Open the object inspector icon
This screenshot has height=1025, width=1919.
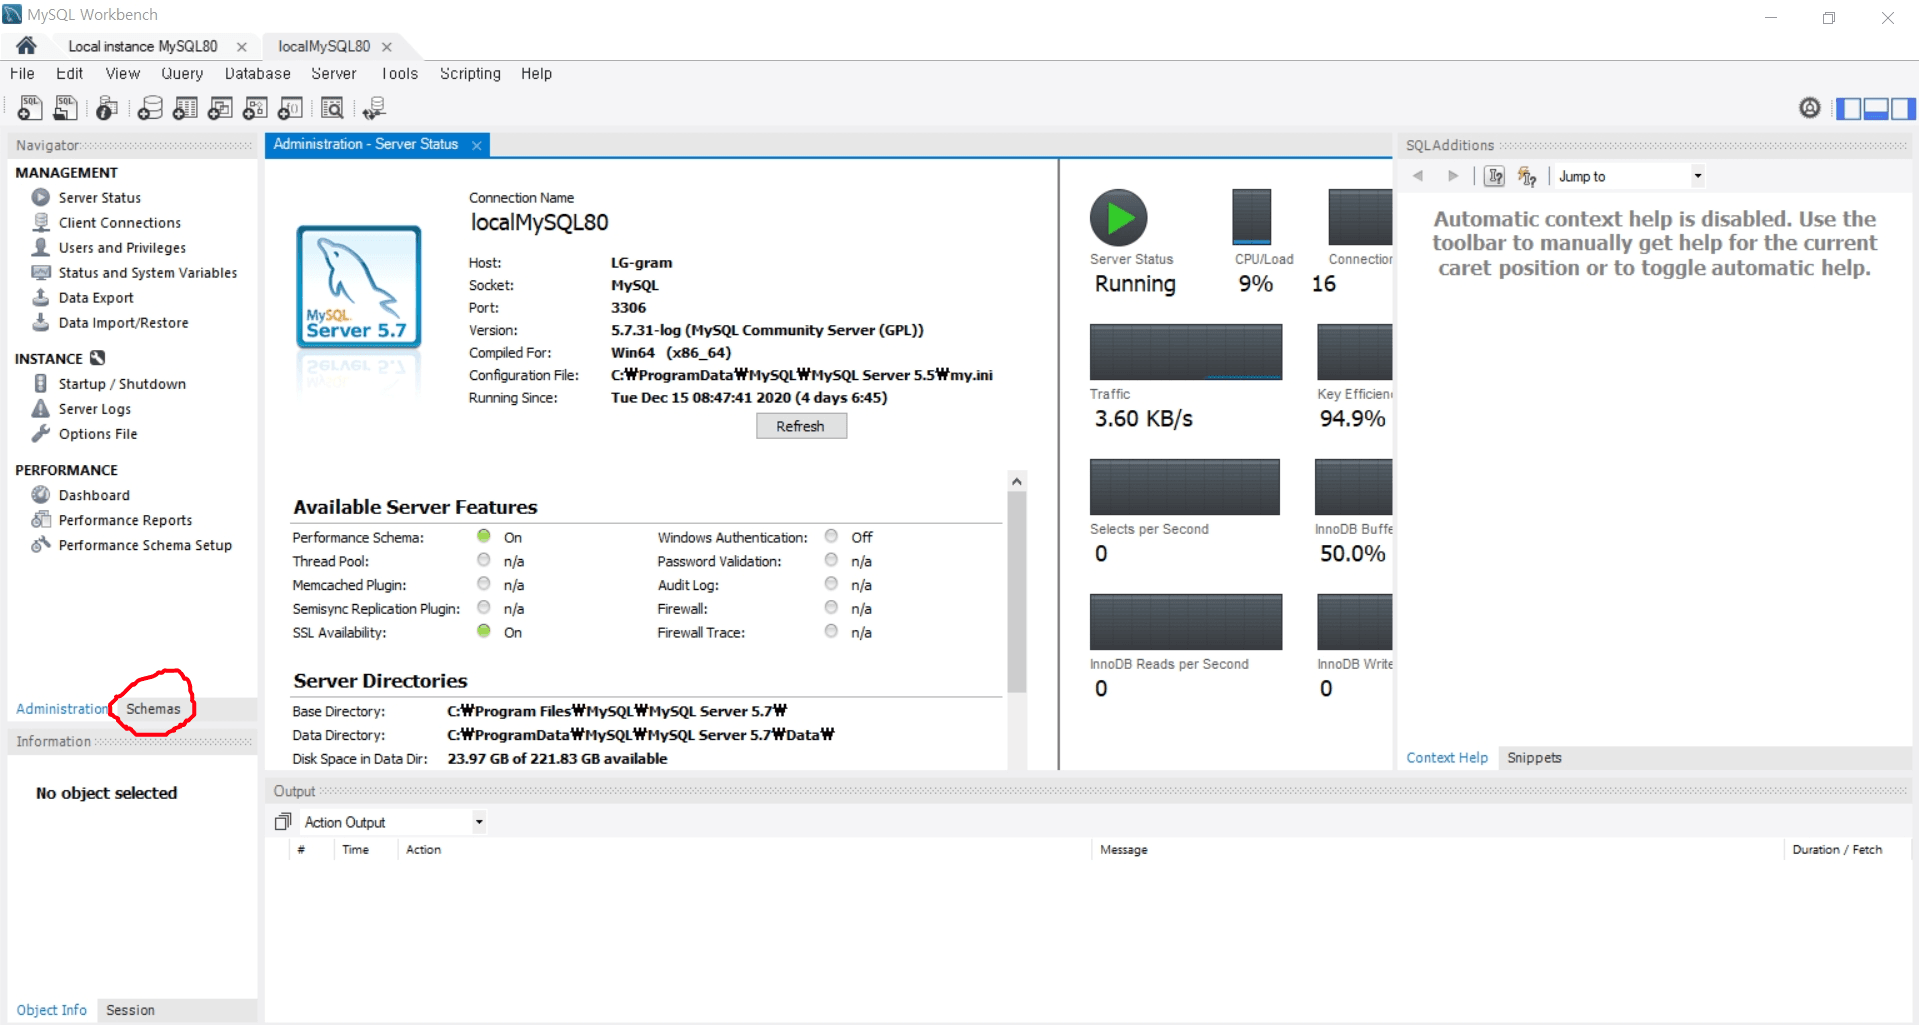click(107, 108)
